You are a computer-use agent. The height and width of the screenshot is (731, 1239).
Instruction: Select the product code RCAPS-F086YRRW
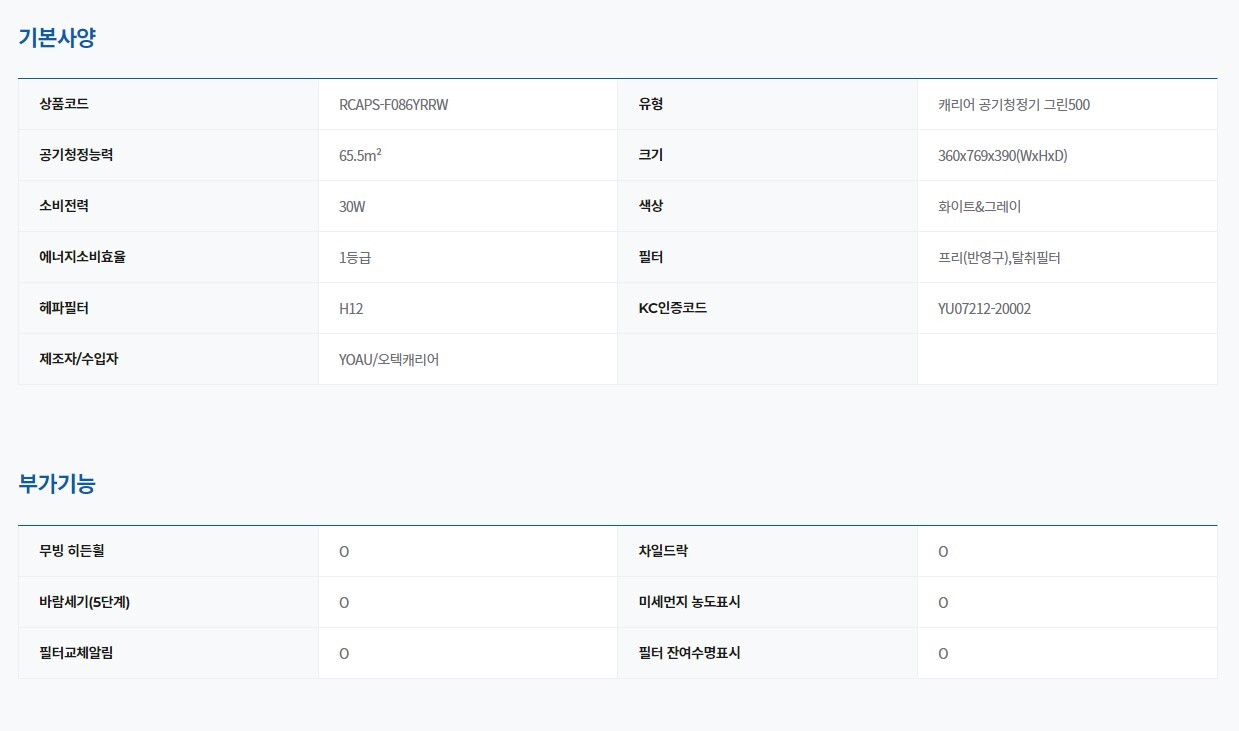394,105
